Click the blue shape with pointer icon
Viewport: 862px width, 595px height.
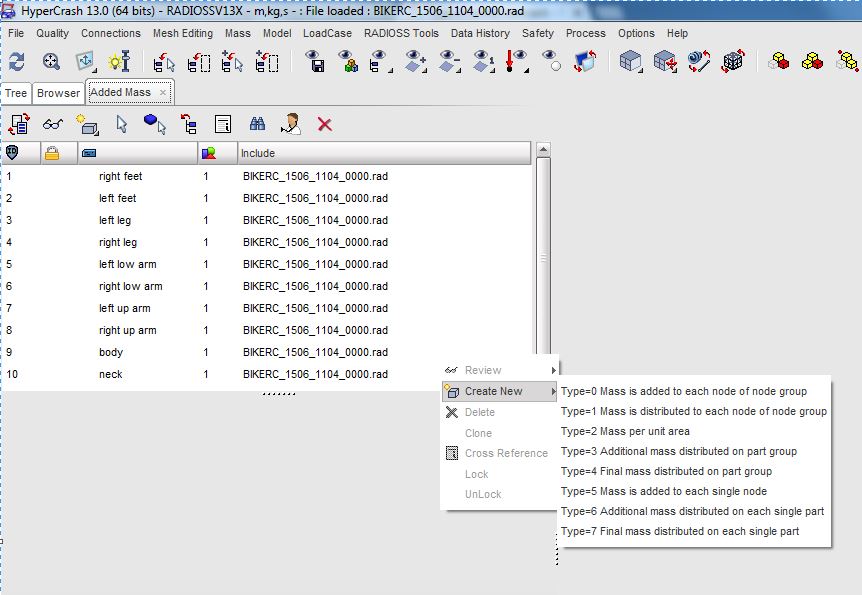154,125
